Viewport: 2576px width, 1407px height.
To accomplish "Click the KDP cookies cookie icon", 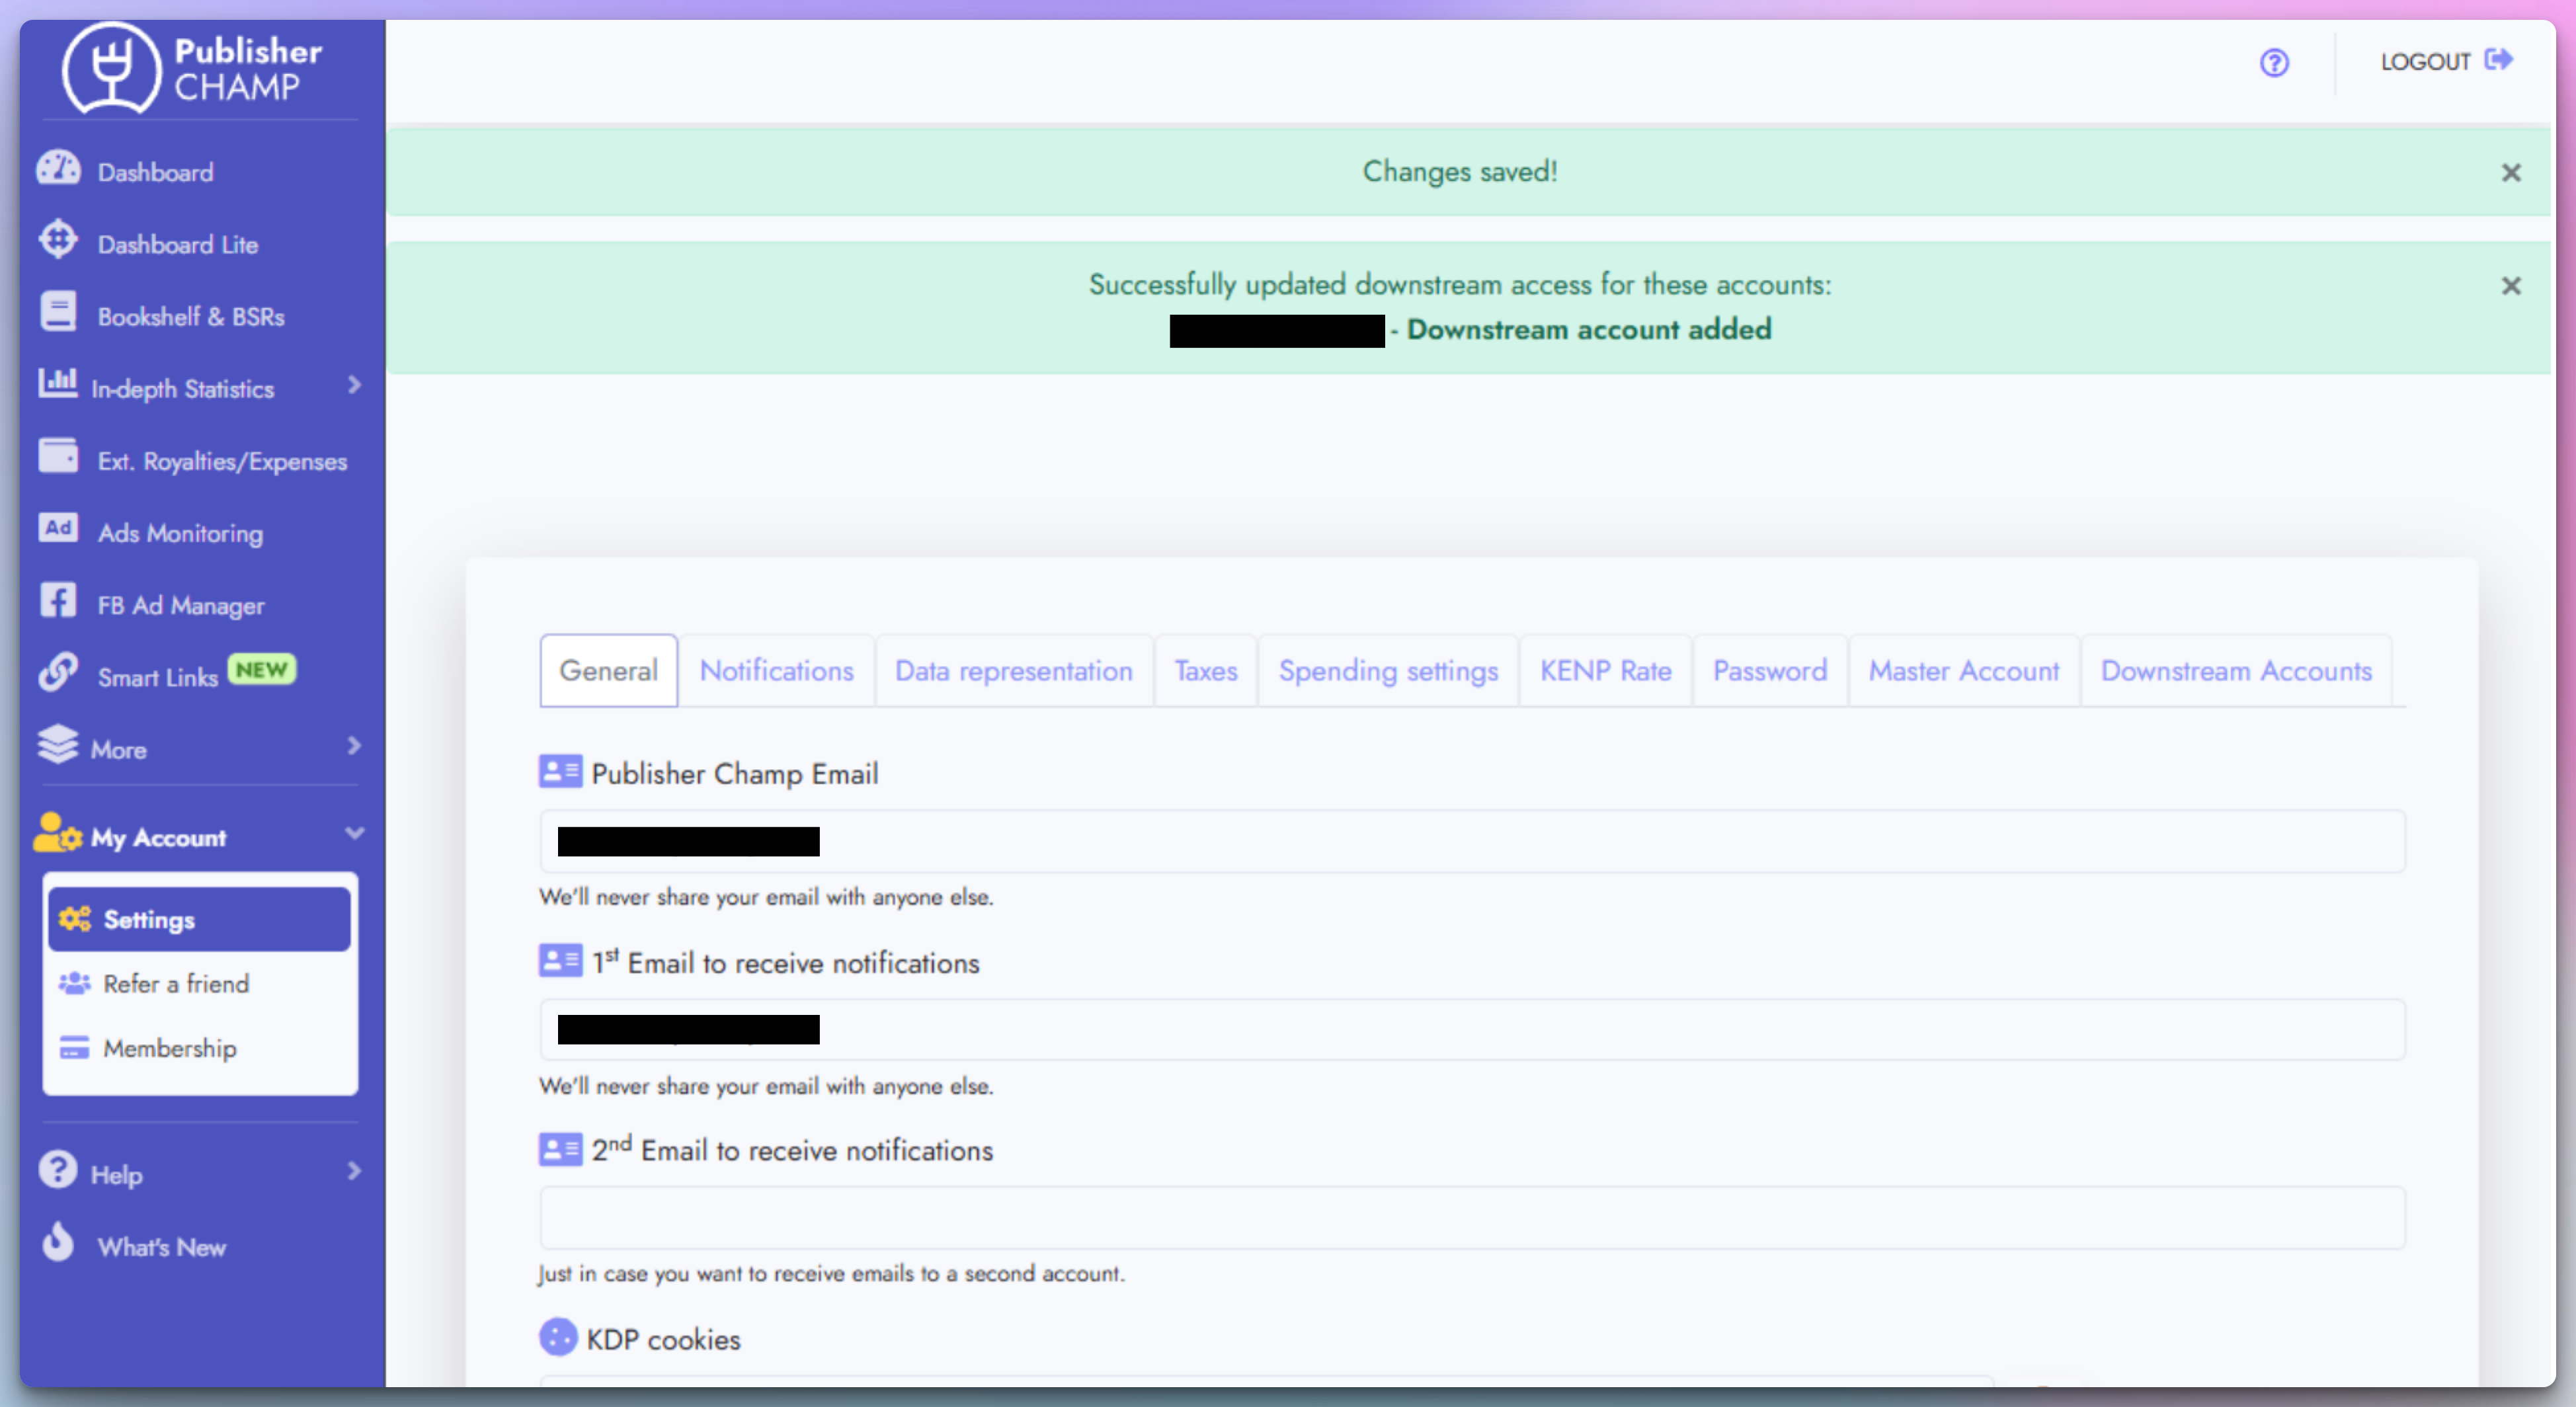I will point(559,1337).
